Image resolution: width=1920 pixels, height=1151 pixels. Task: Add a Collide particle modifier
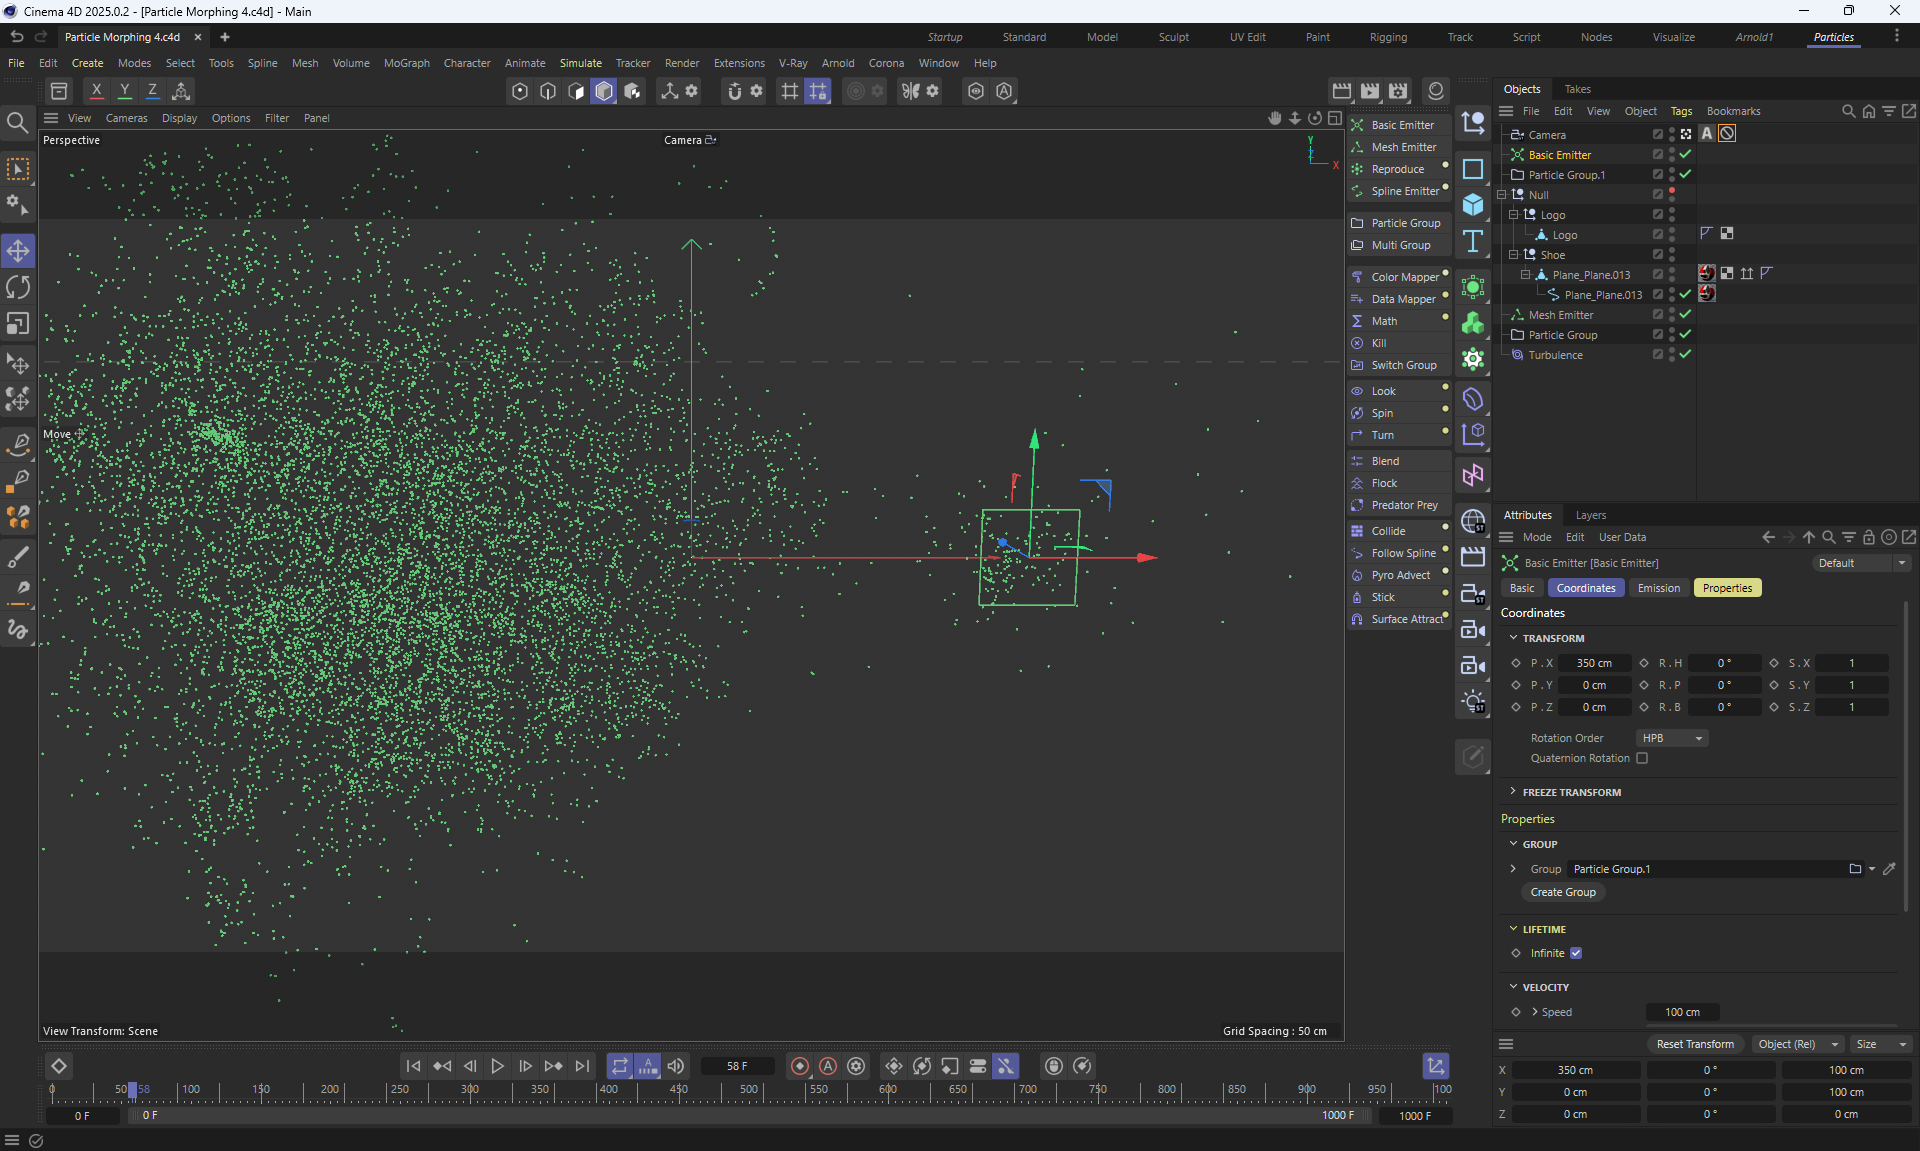(1388, 531)
